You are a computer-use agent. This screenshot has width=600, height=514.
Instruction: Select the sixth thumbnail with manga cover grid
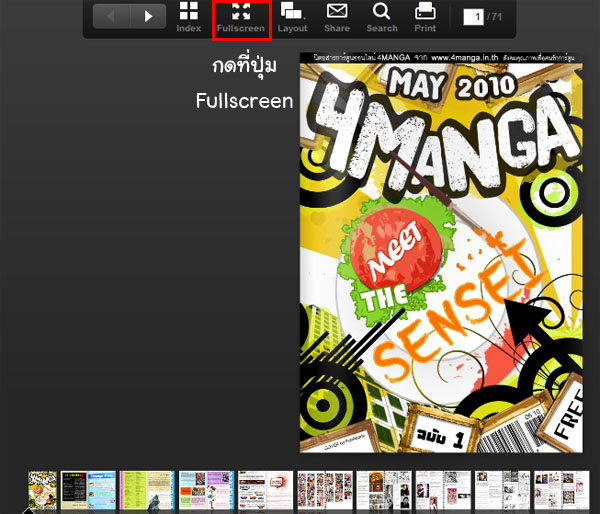(325, 491)
